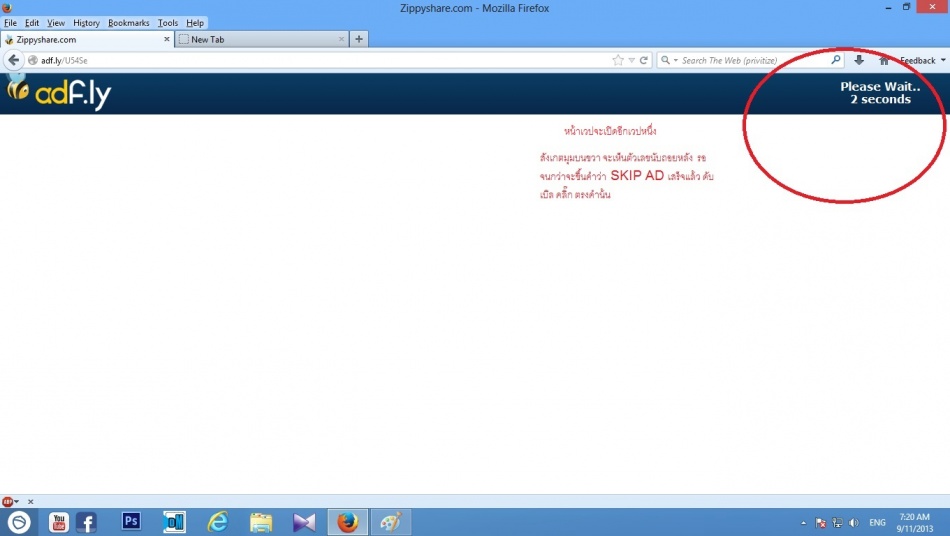The image size is (950, 536).
Task: Click the search magnifier icon in search box
Action: (836, 60)
